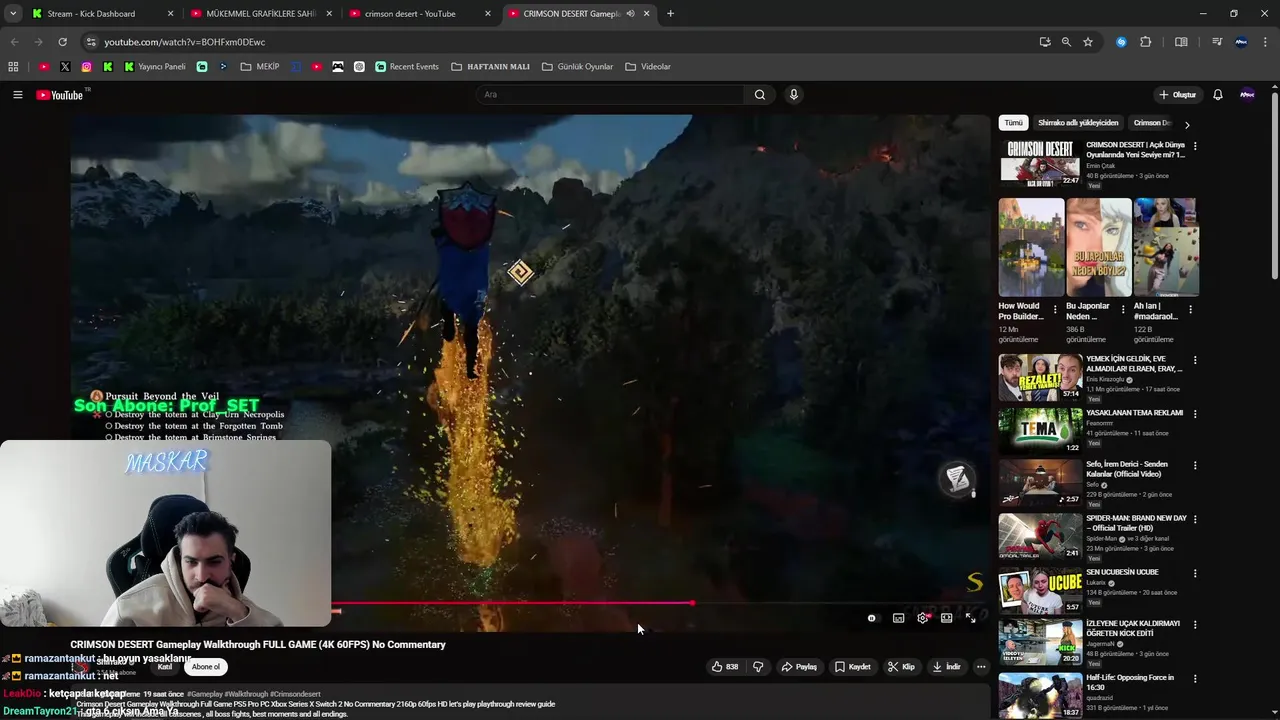1280x720 pixels.
Task: Open the install/cast icon in address bar
Action: (x=1045, y=42)
